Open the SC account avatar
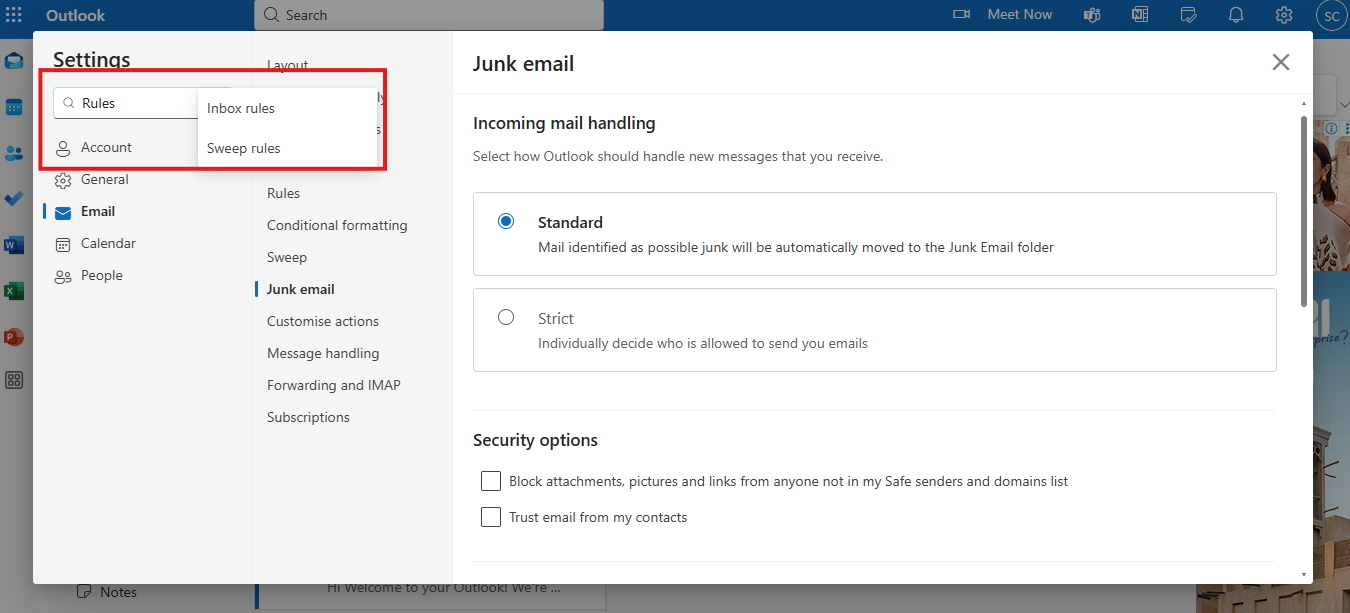Viewport: 1350px width, 613px height. (x=1332, y=16)
